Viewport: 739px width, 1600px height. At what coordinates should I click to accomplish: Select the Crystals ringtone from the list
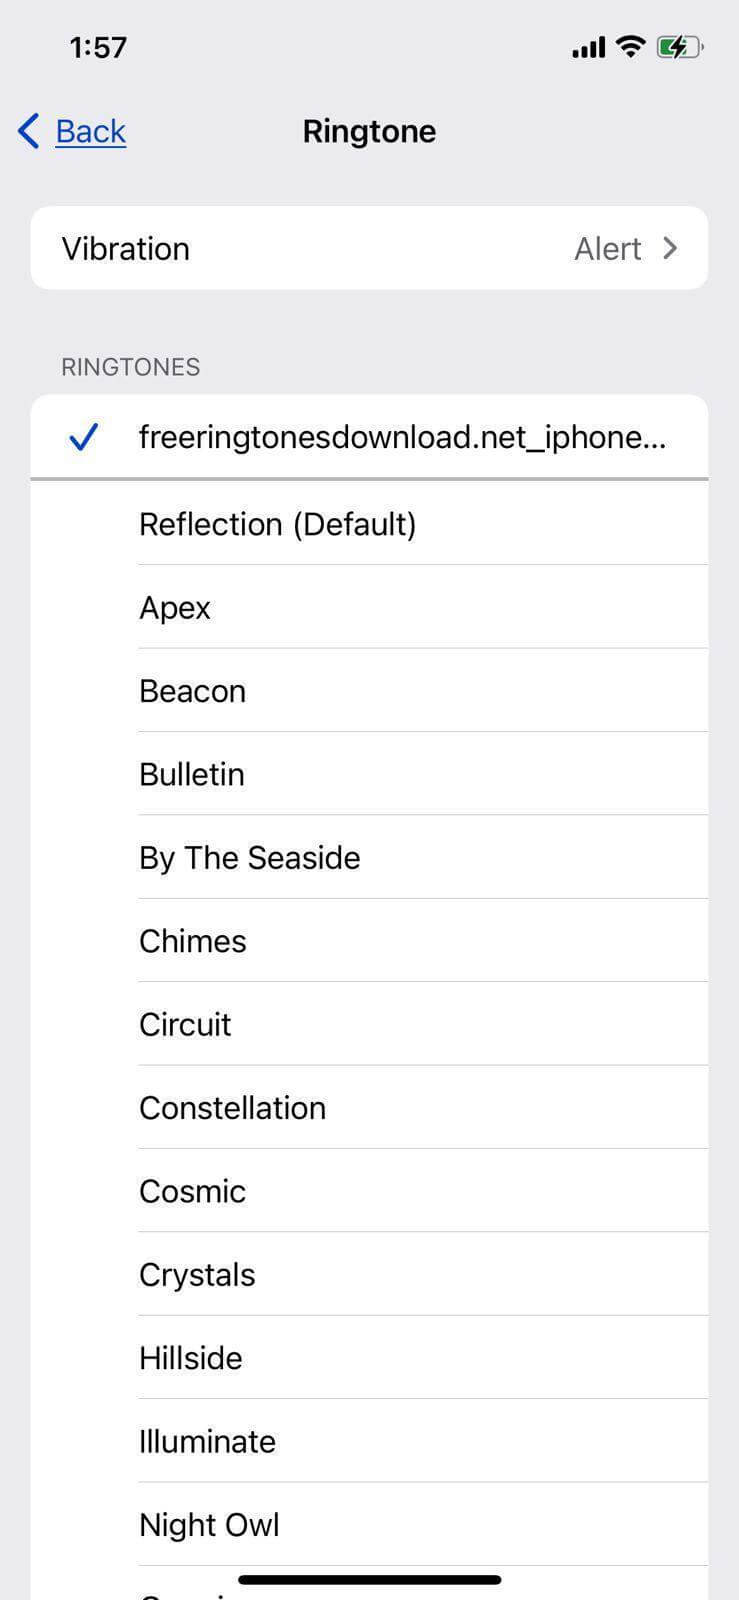[x=197, y=1274]
